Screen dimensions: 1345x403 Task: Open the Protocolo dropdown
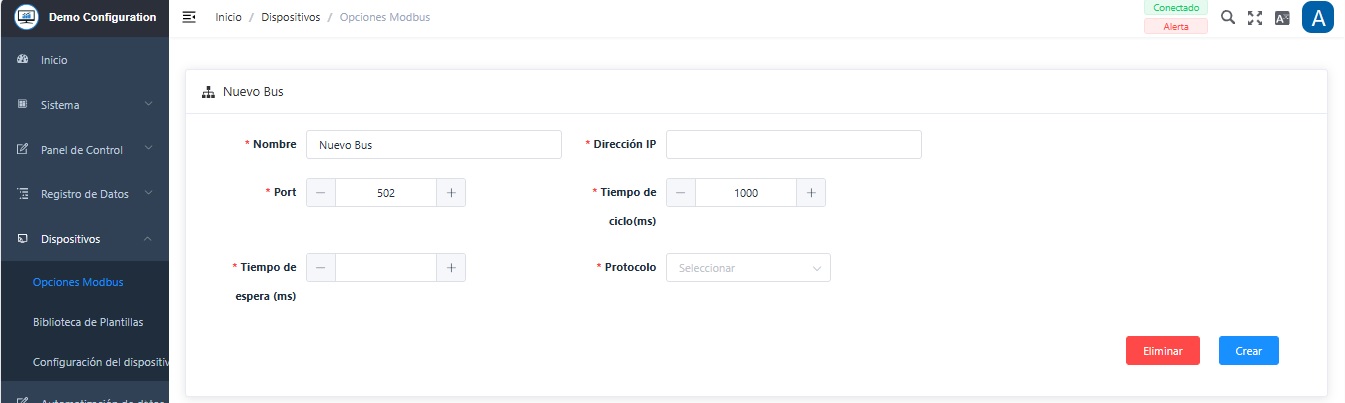tap(747, 268)
